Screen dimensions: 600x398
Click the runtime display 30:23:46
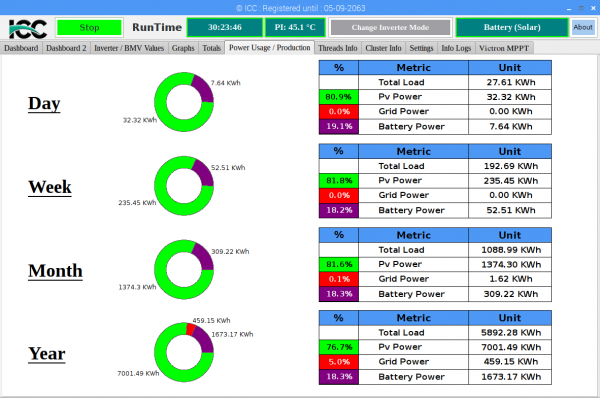coord(225,28)
